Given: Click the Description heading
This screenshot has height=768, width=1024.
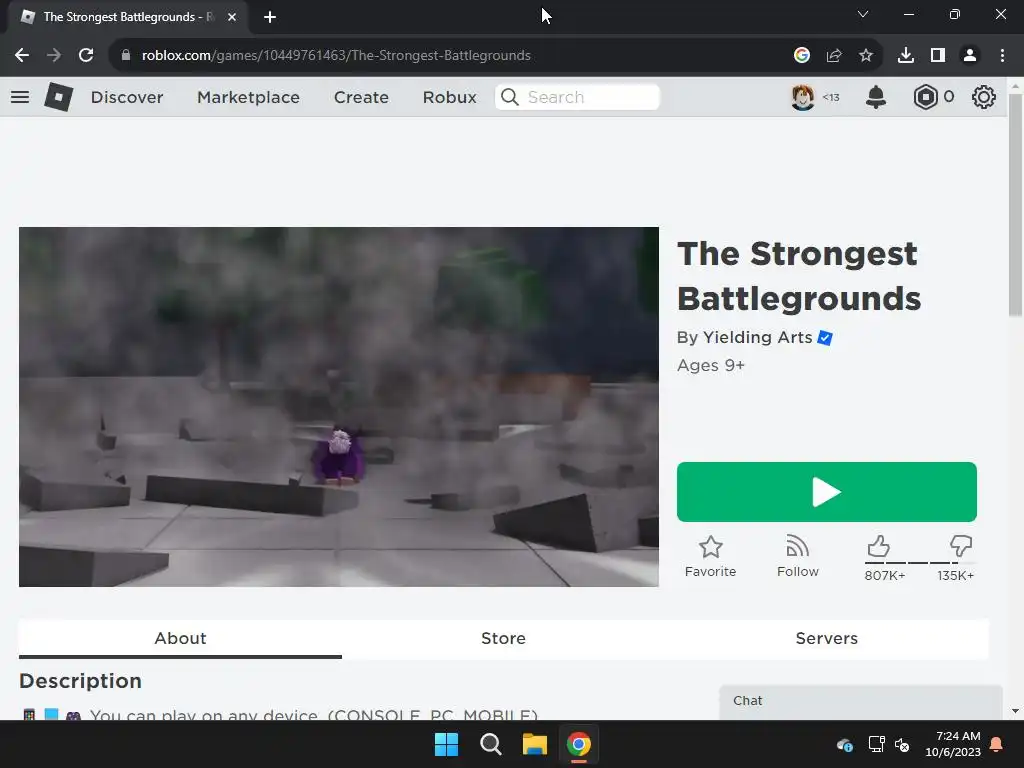Looking at the screenshot, I should tap(80, 681).
